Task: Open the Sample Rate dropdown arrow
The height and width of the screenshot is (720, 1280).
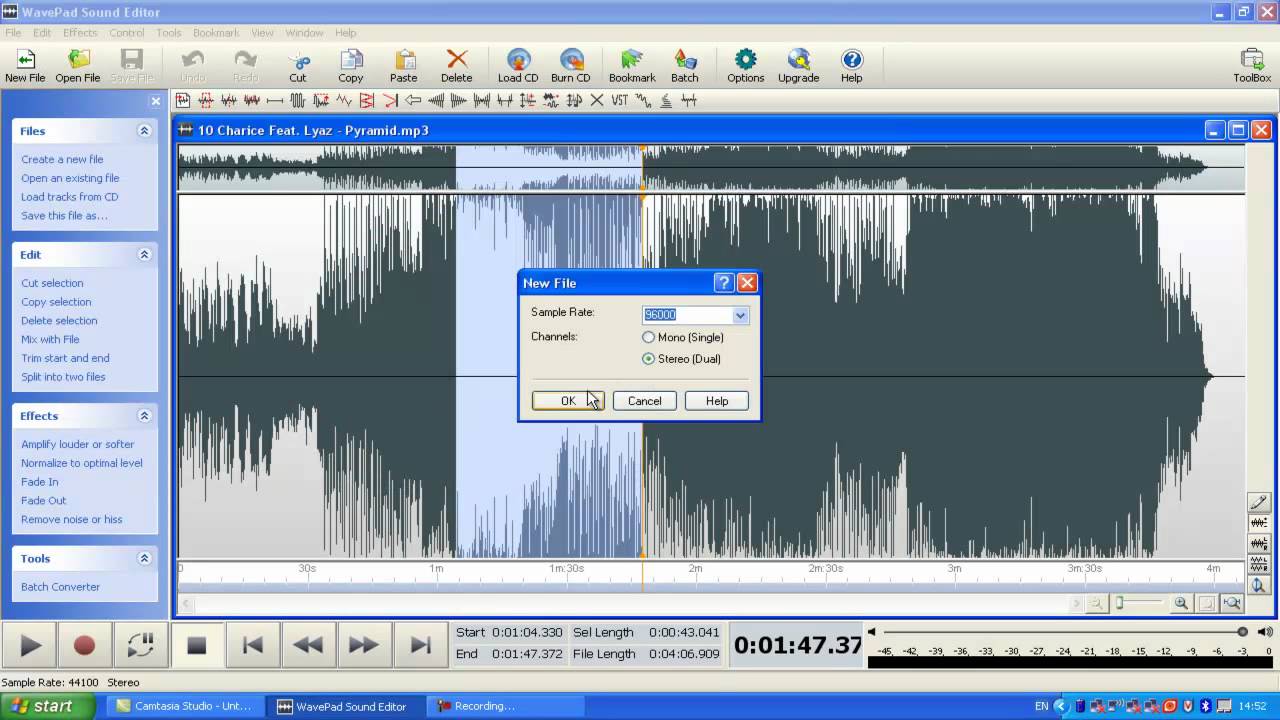Action: pos(740,315)
